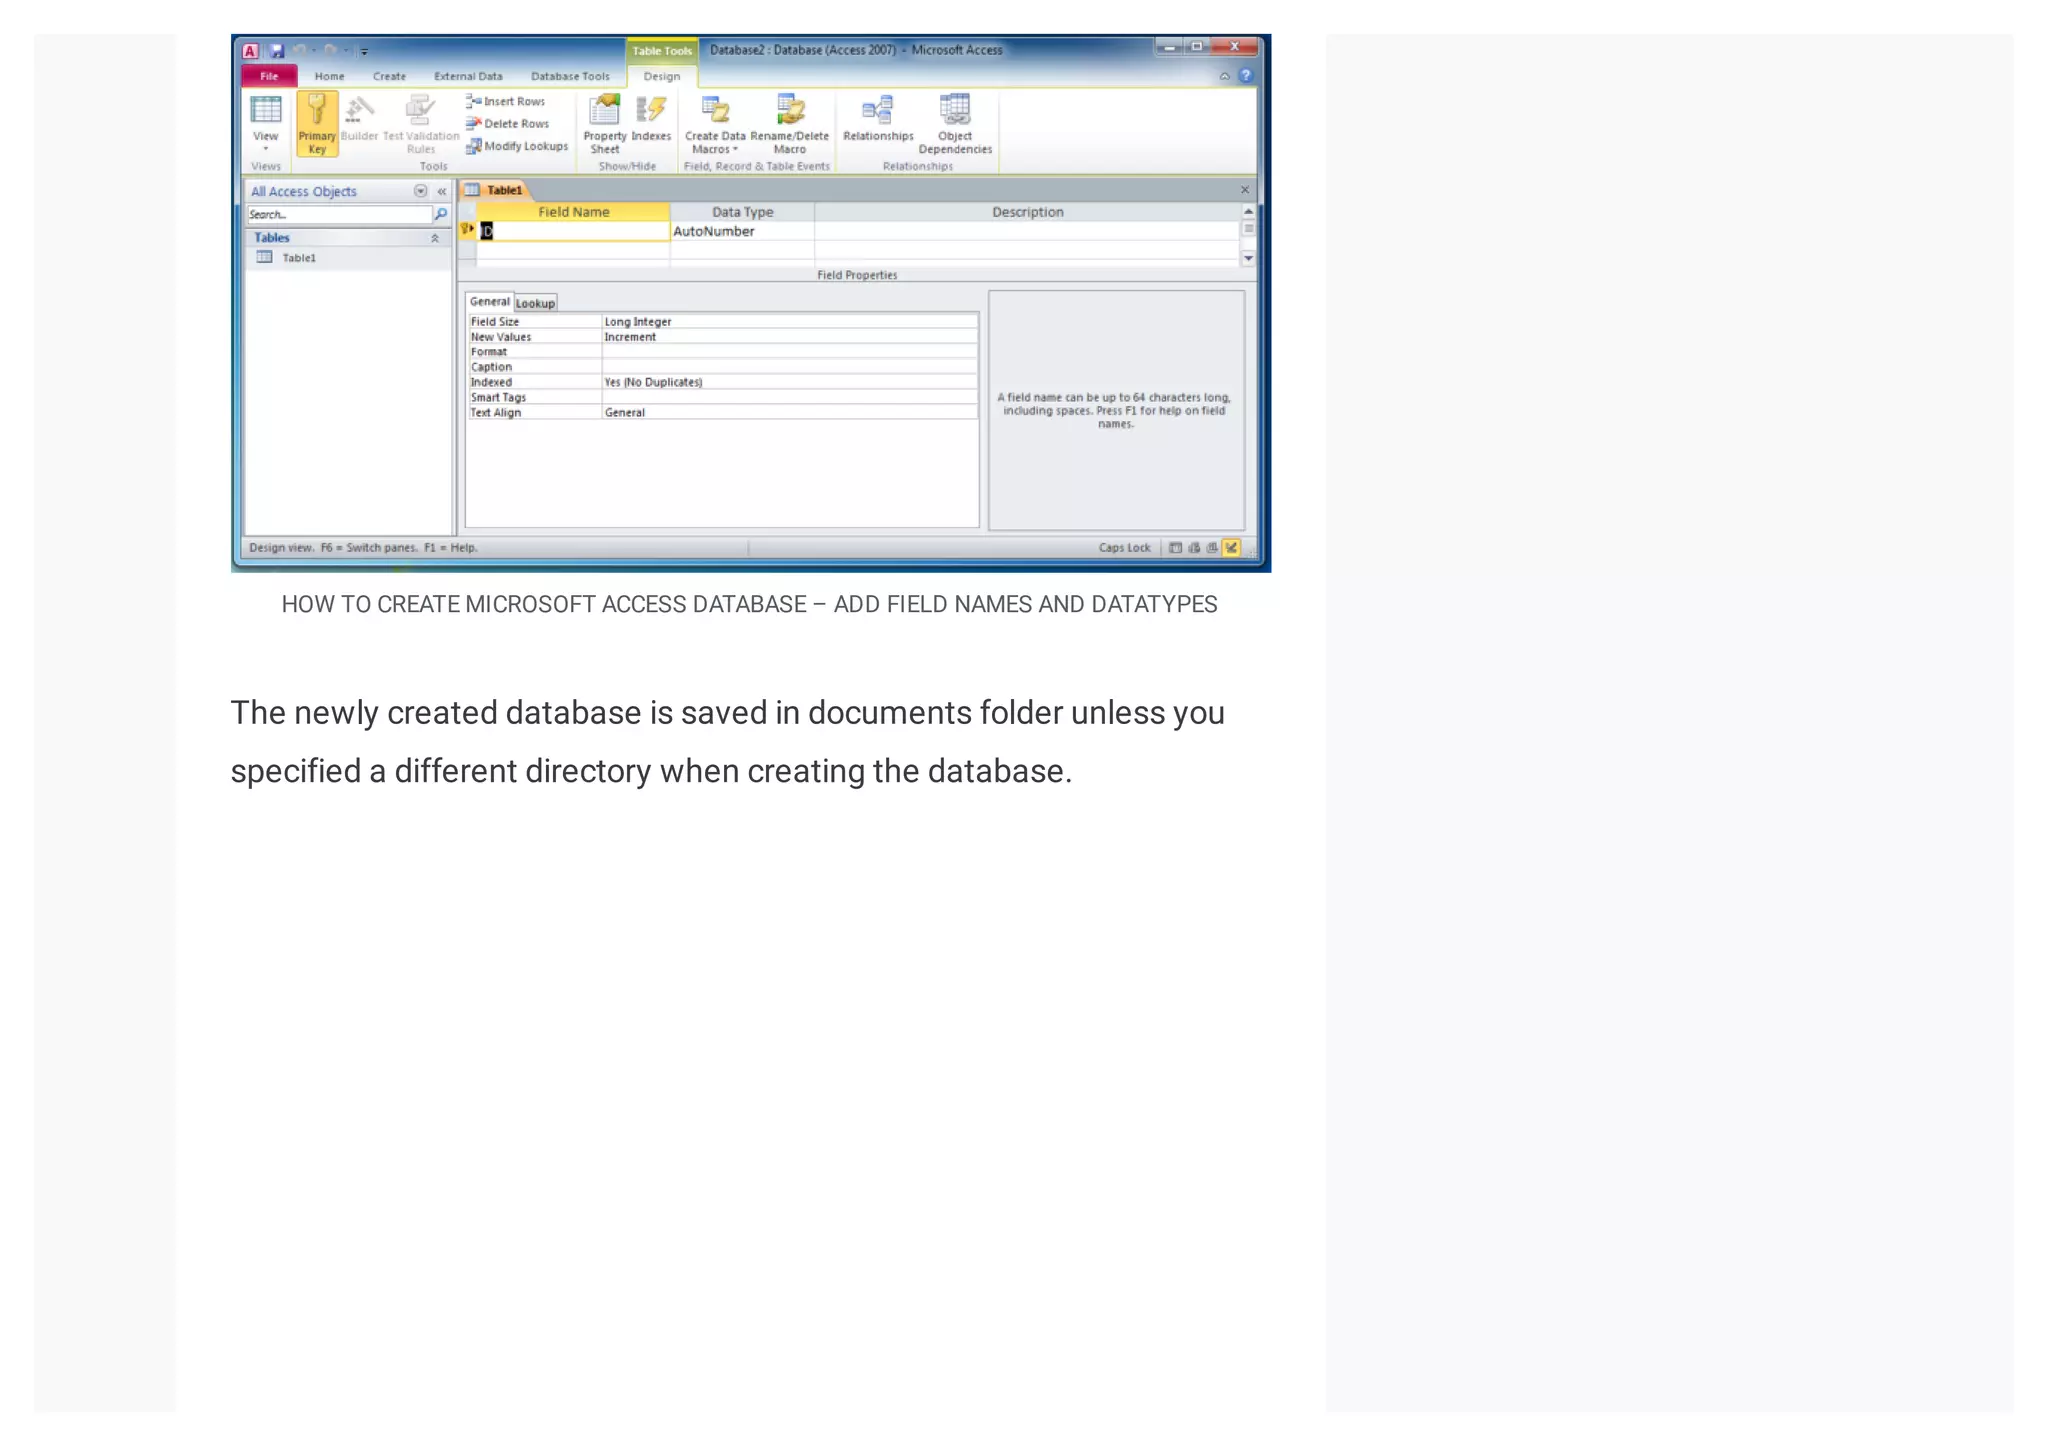Click Modify Lookups
2048x1447 pixels.
517,146
